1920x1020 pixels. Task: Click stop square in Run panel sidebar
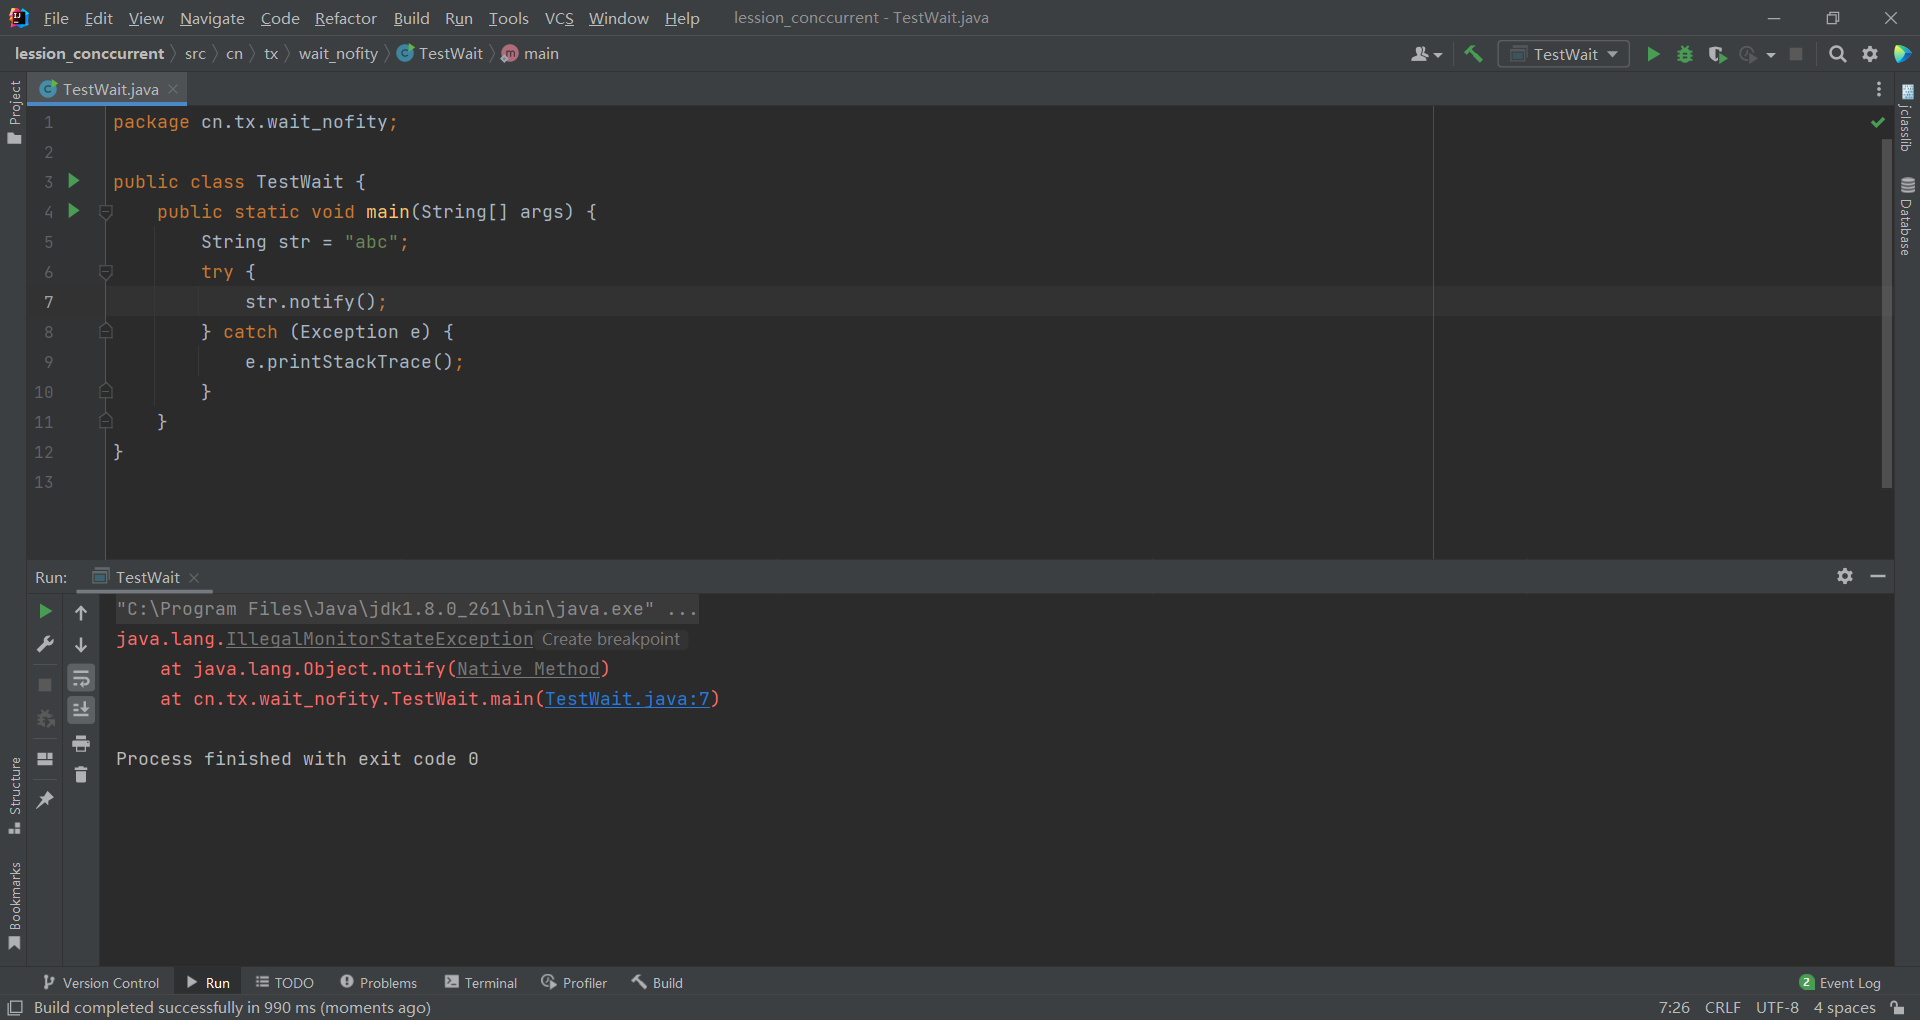45,685
